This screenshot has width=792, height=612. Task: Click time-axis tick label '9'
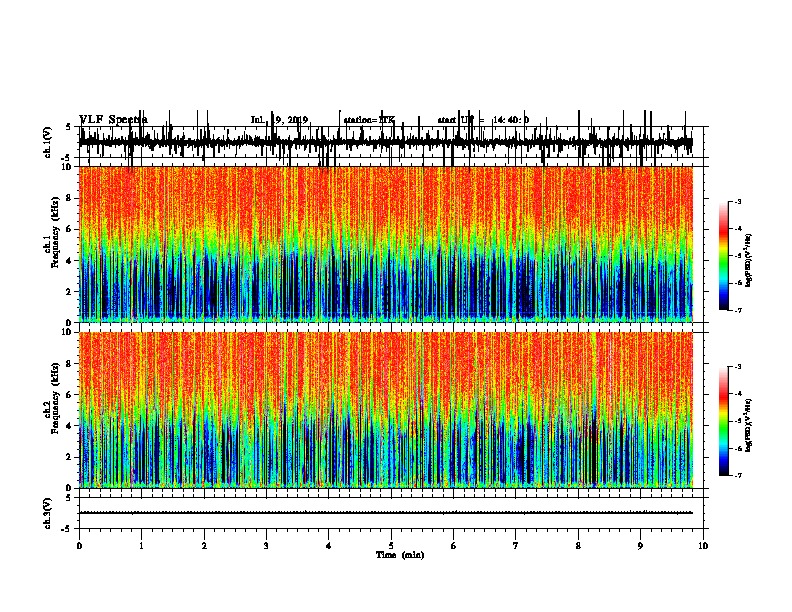click(x=640, y=546)
